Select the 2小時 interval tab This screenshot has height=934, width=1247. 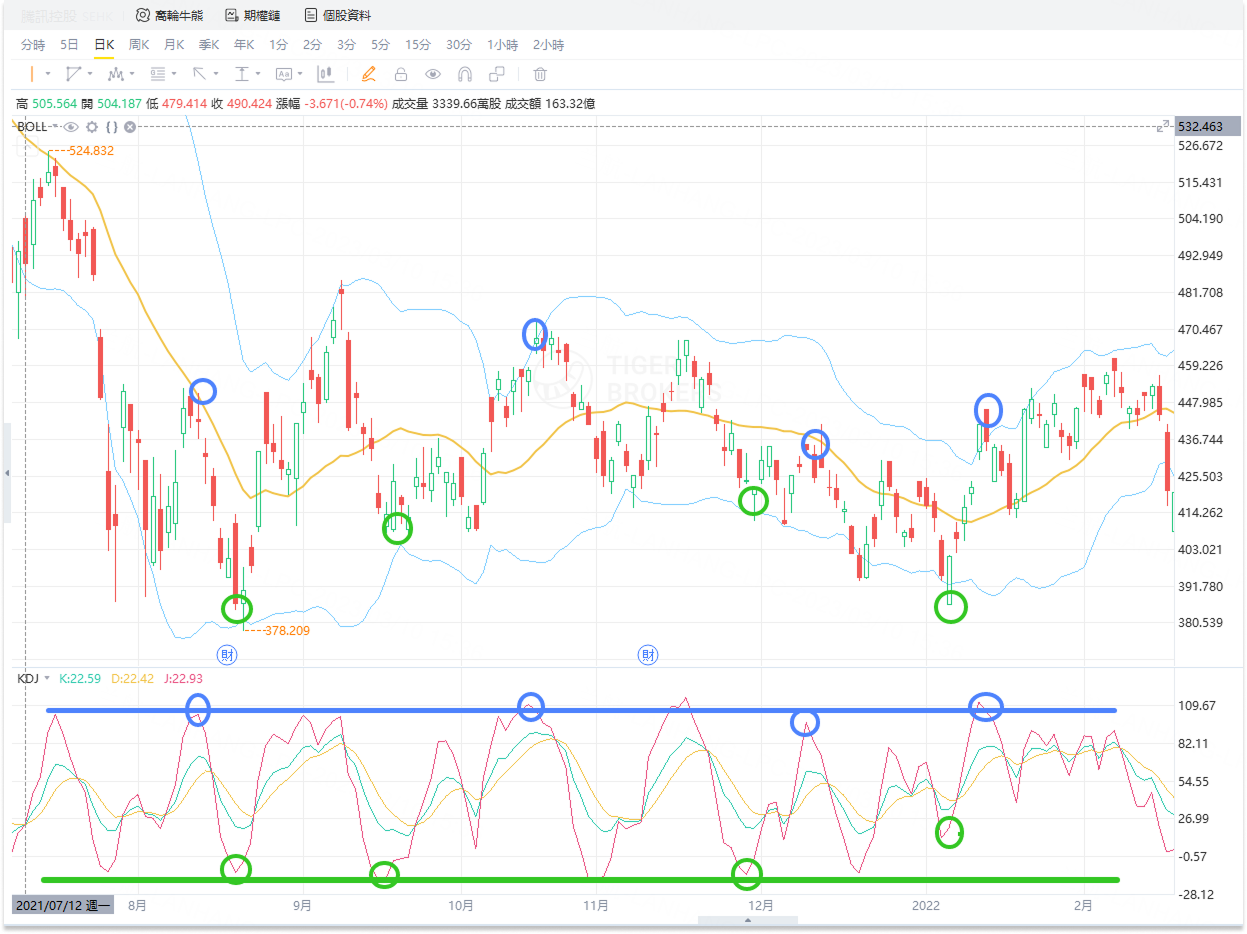click(548, 45)
